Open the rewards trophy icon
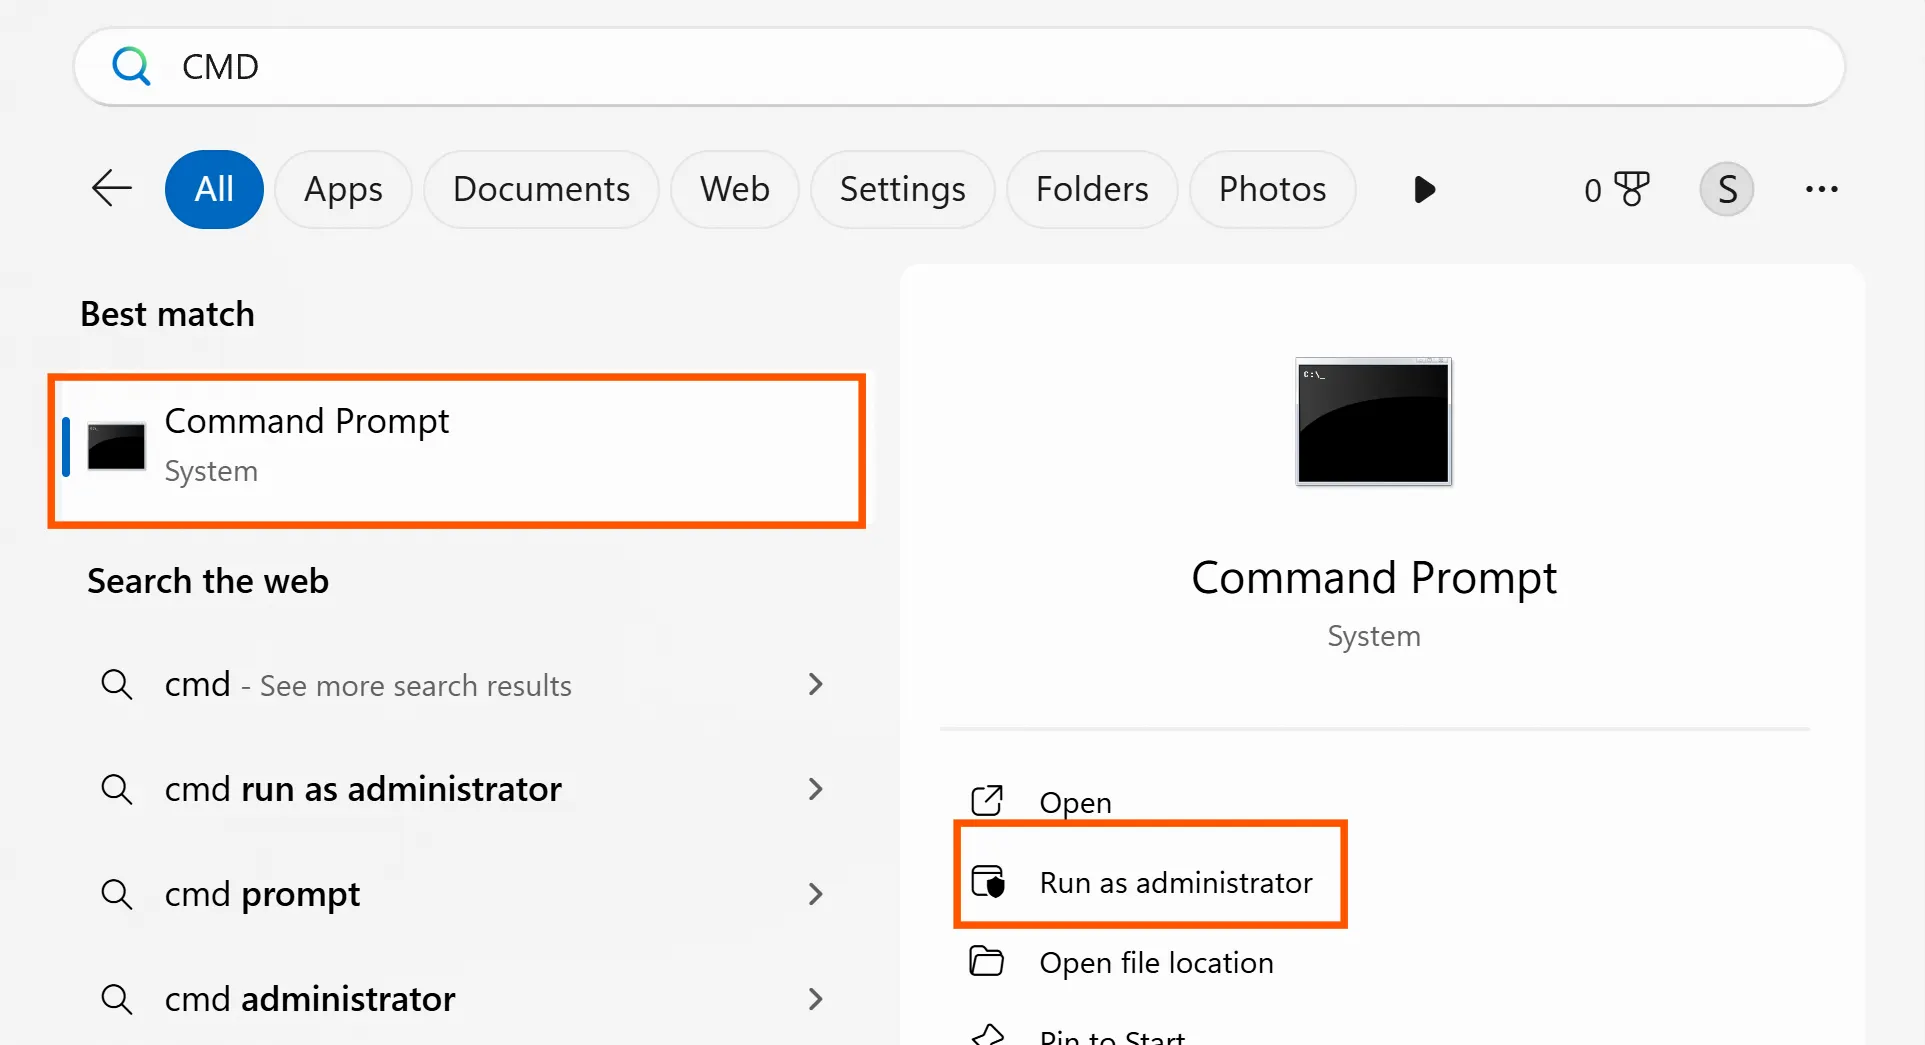Viewport: 1925px width, 1045px height. pos(1632,189)
